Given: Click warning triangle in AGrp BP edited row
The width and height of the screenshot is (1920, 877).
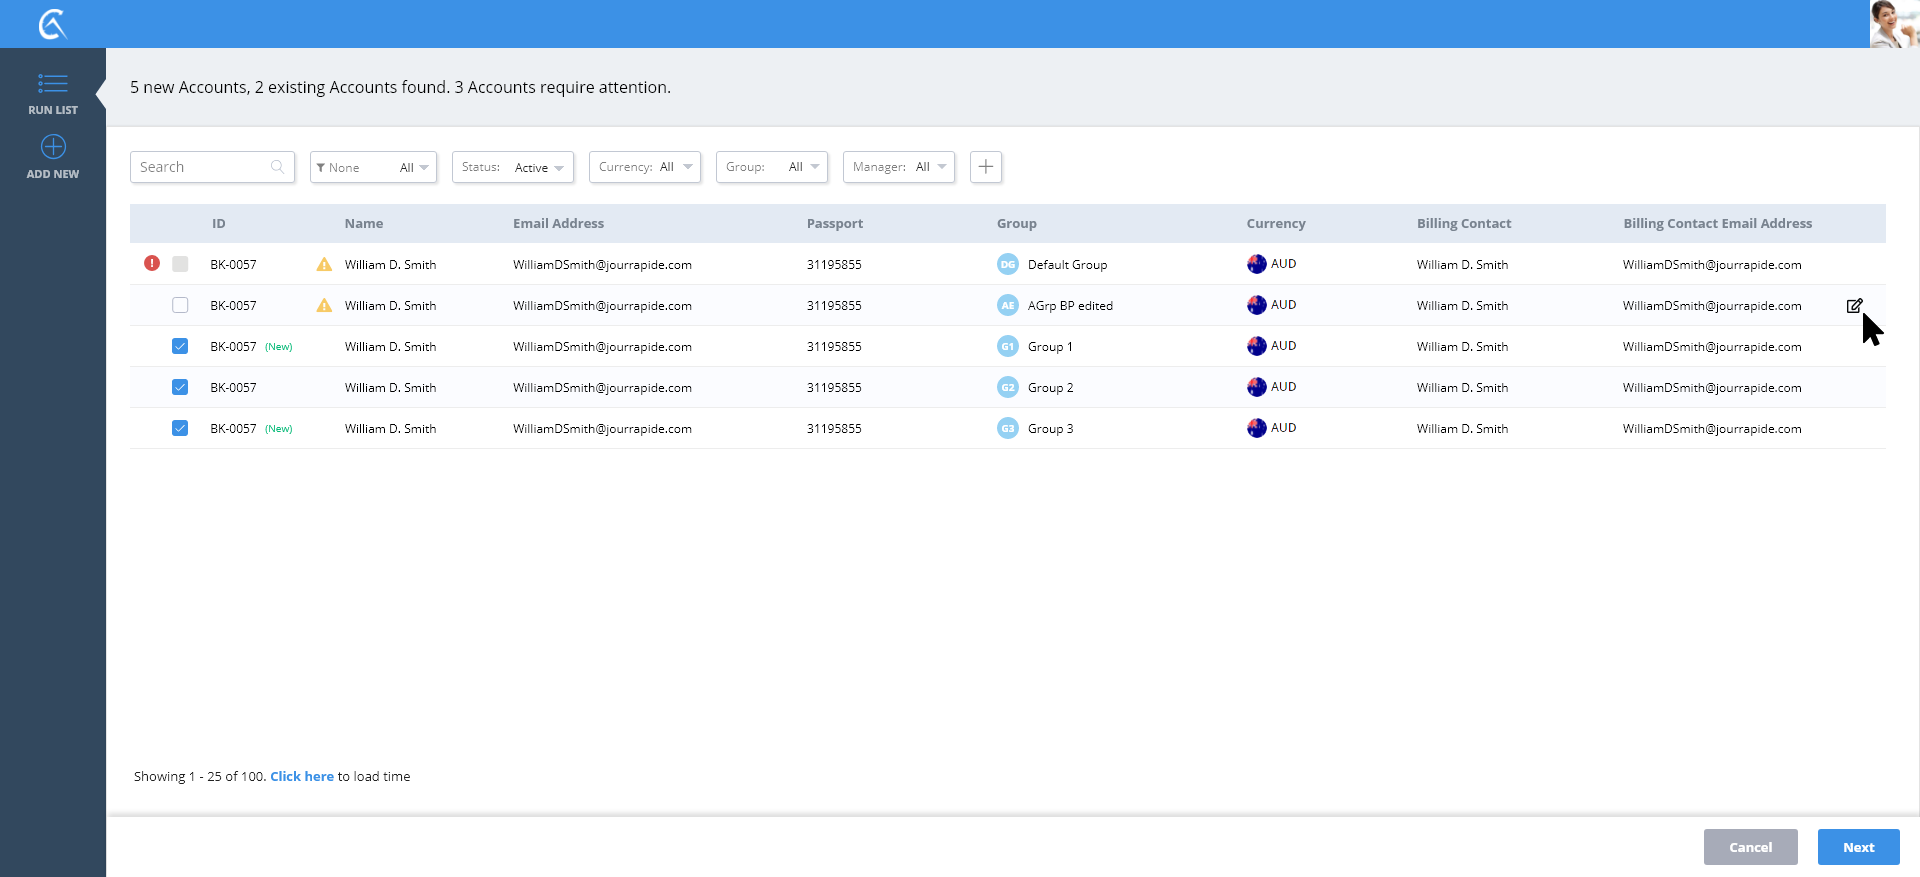Looking at the screenshot, I should 324,305.
